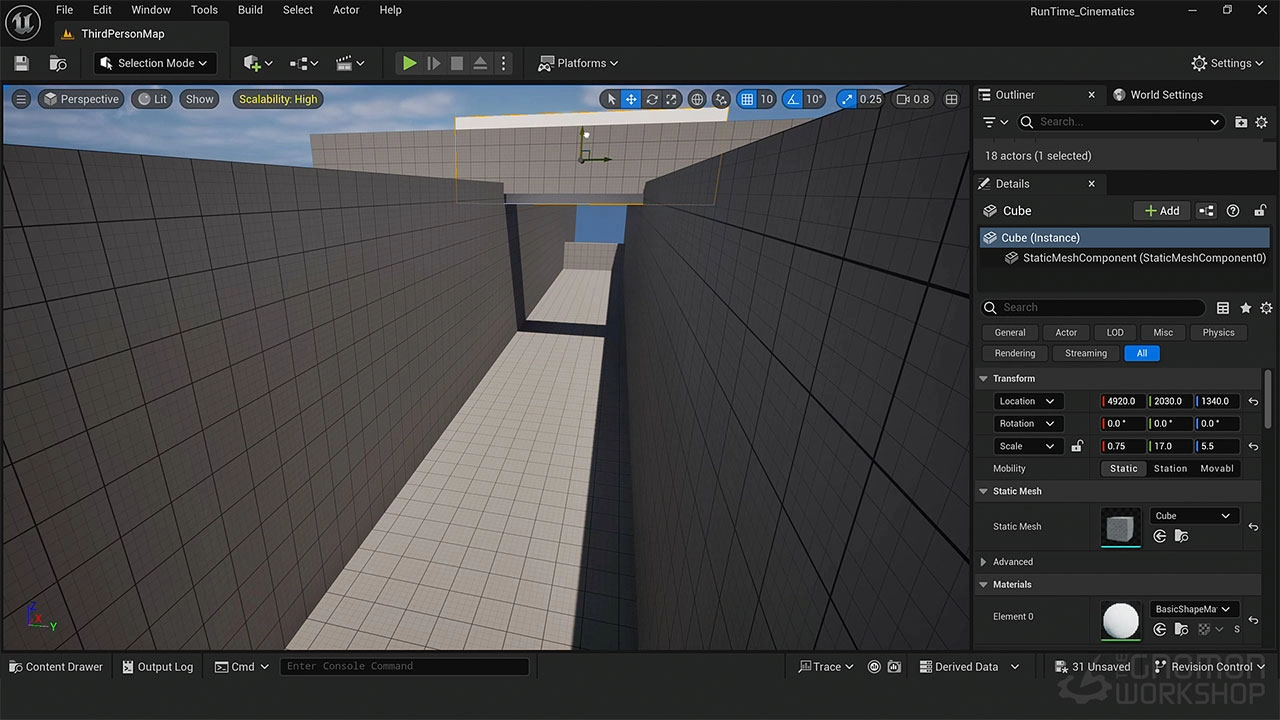Open the Quickly Add to Project cube icon

252,63
